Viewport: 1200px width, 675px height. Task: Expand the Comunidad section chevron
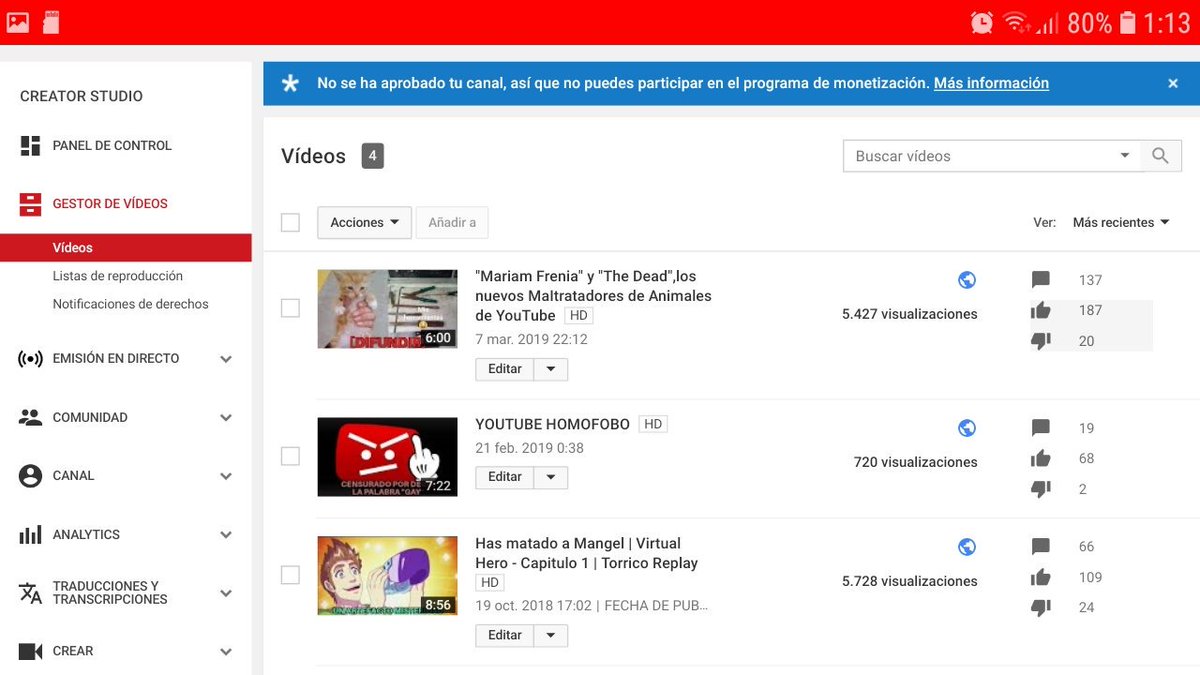point(226,418)
